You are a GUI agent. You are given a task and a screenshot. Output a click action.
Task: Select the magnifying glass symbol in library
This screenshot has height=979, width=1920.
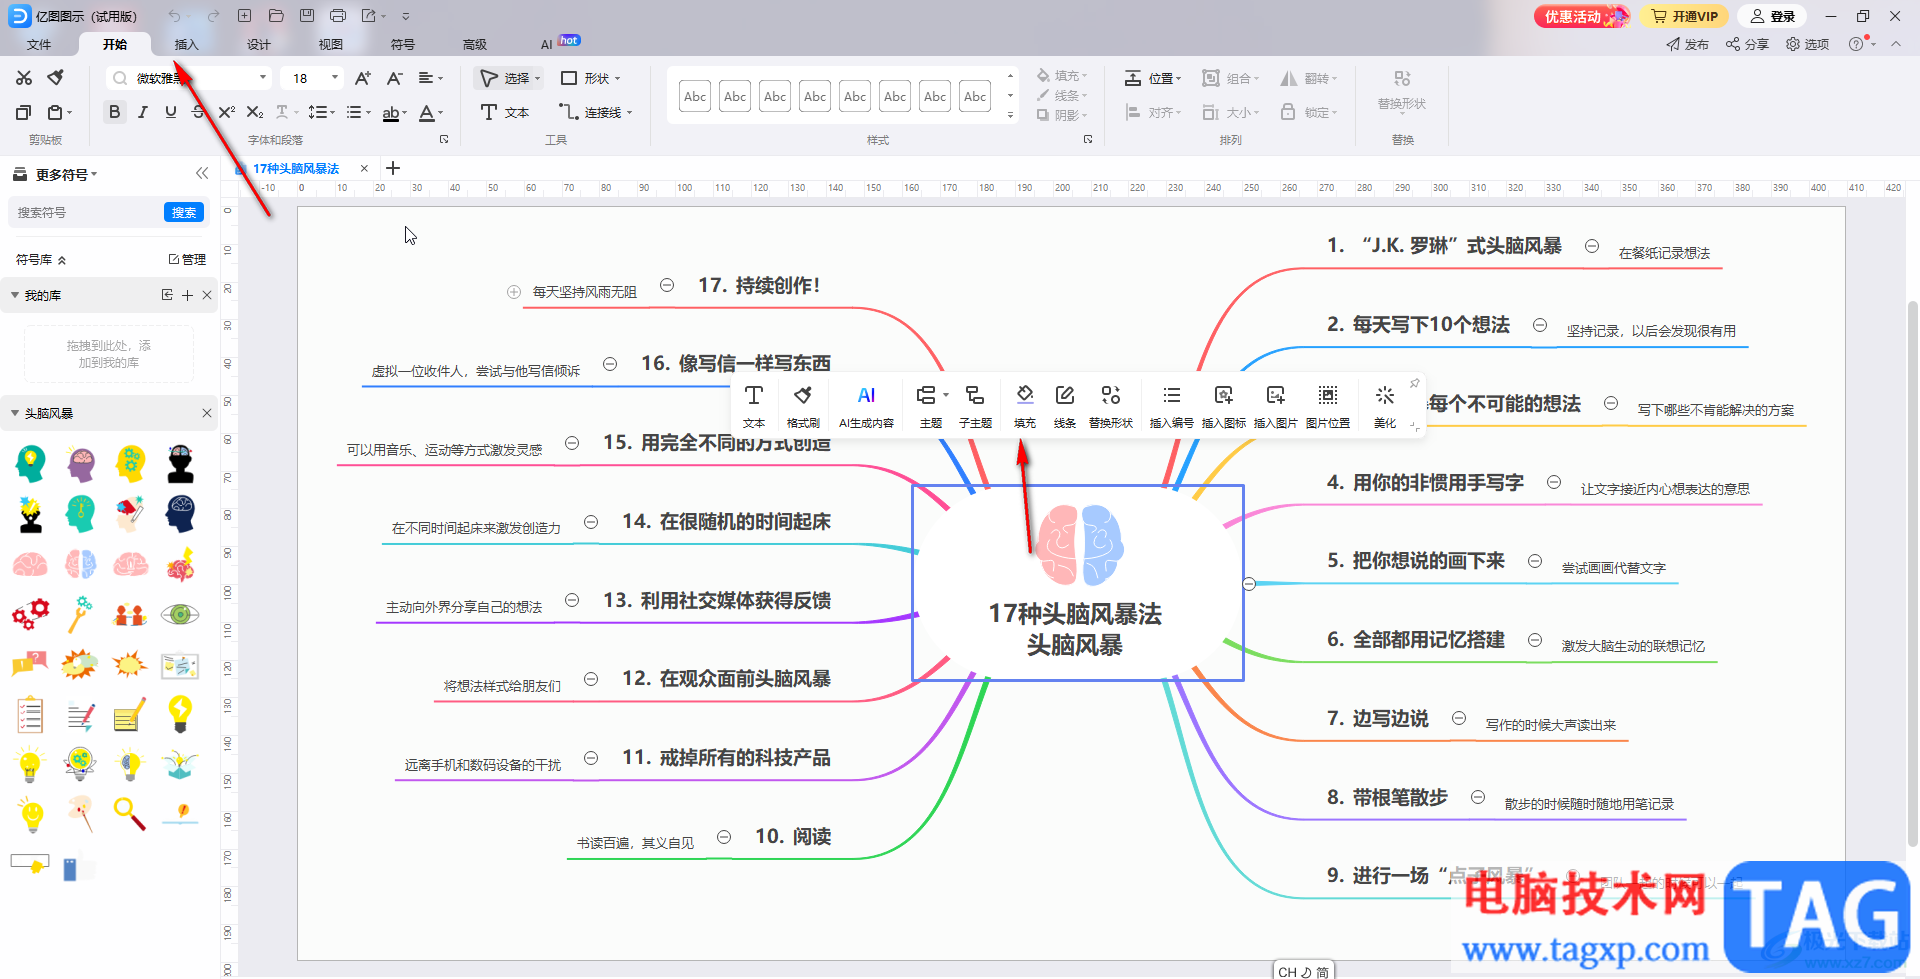coord(130,813)
